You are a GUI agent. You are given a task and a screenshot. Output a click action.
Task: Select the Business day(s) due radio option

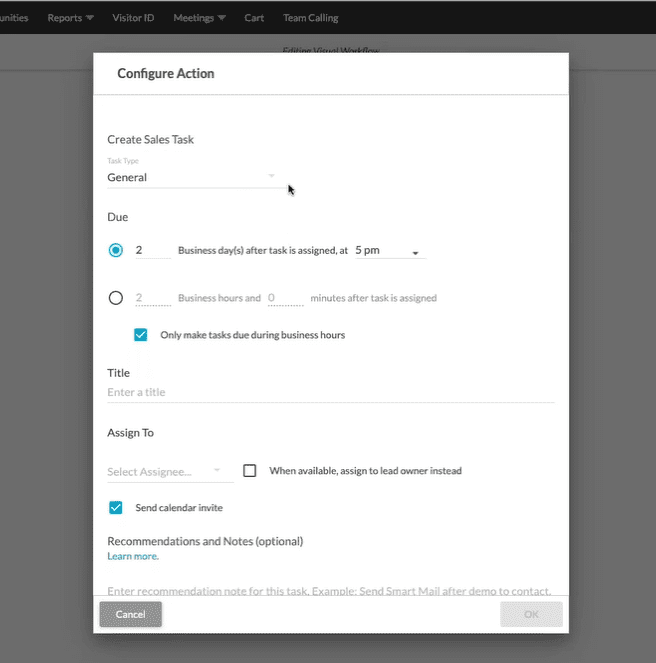pos(116,250)
